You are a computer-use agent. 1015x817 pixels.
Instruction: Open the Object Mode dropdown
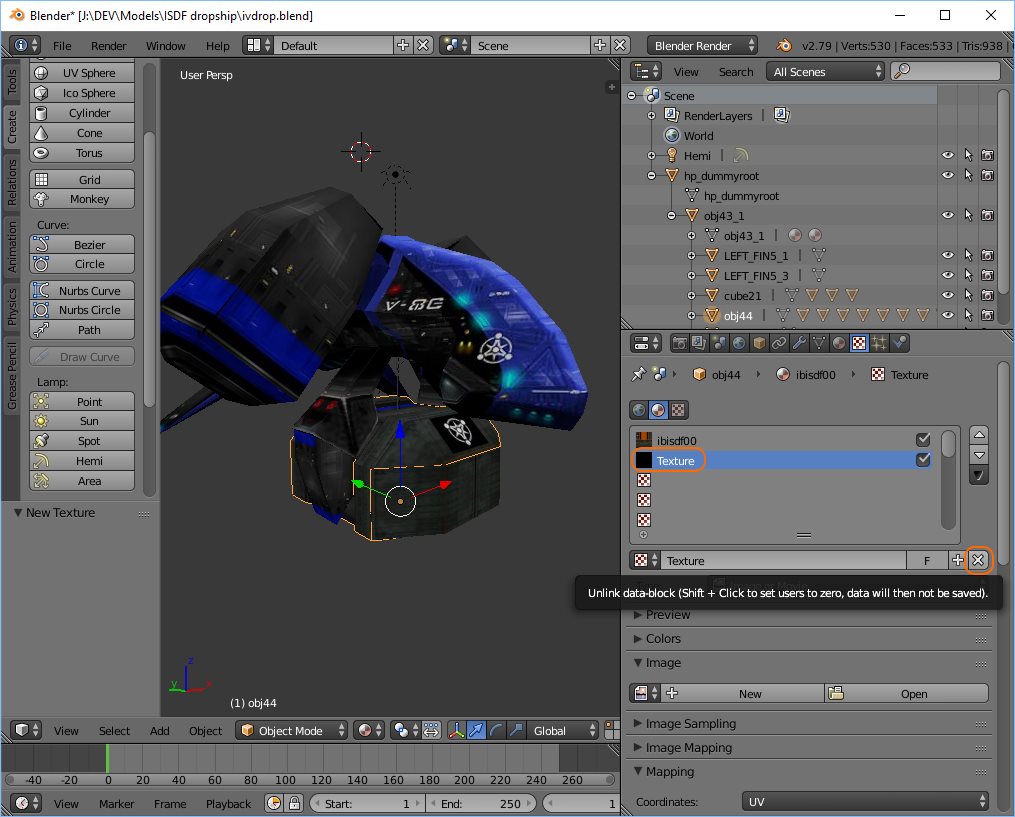[292, 731]
